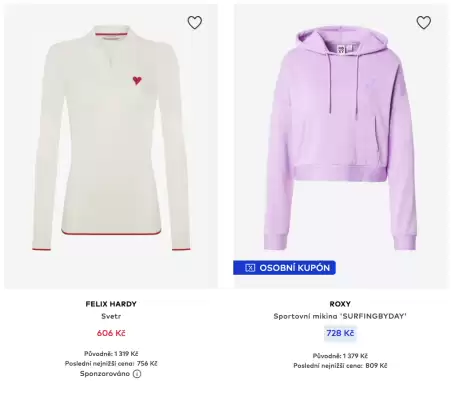Click the Původně: 1 379 Kč text
The width and height of the screenshot is (453, 400).
click(x=340, y=356)
